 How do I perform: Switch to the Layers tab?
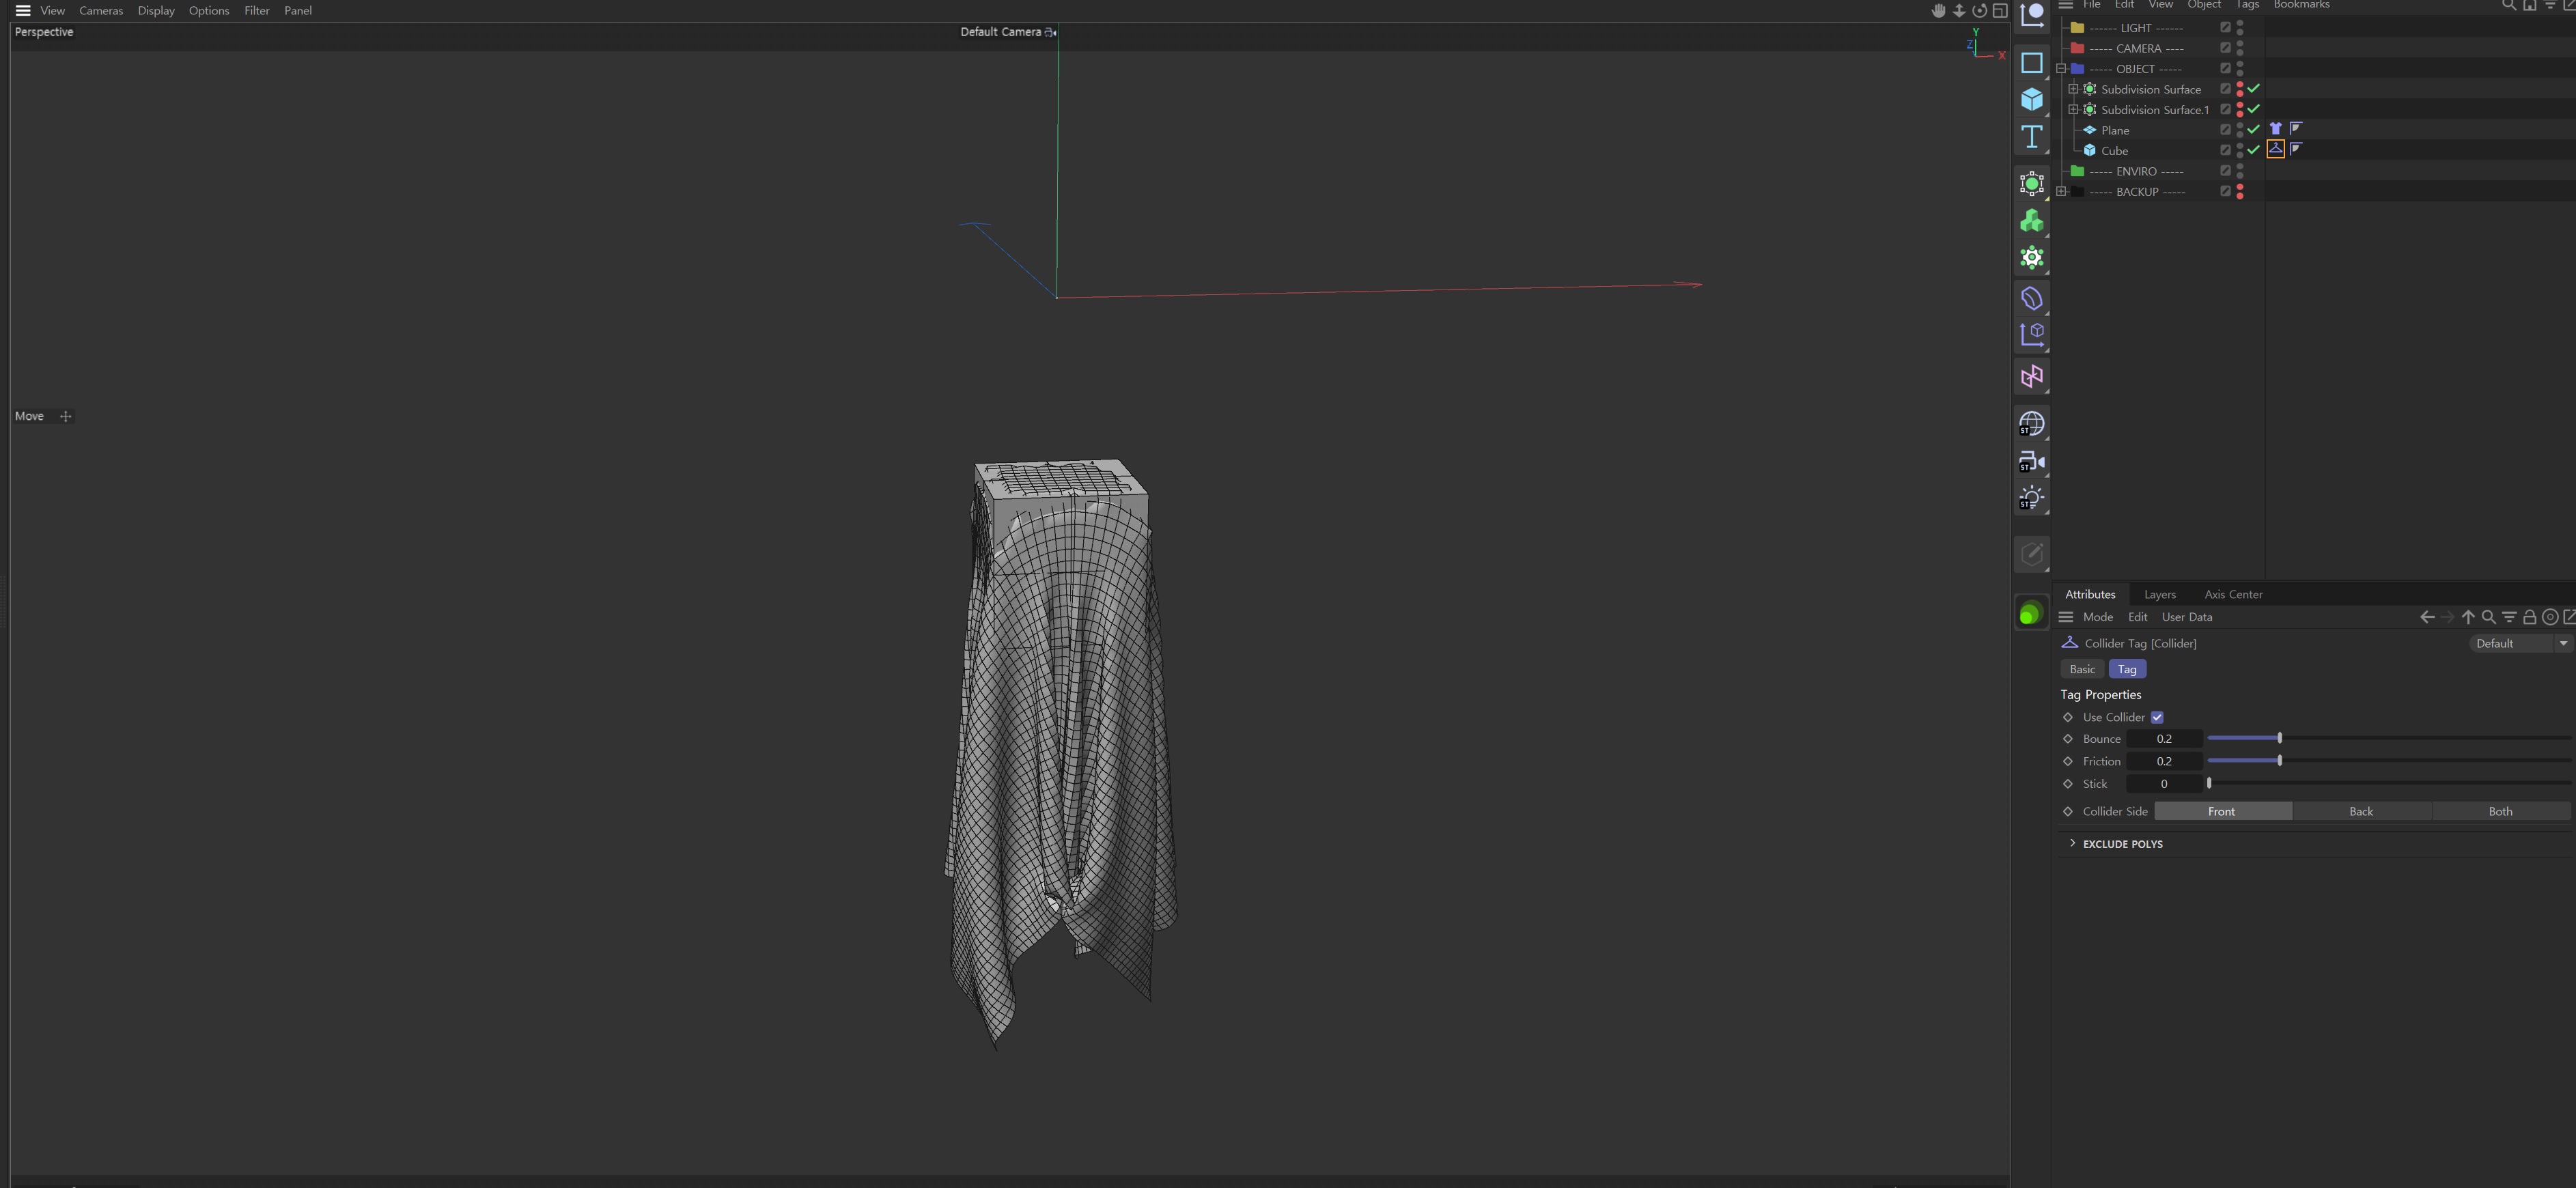click(x=2159, y=594)
